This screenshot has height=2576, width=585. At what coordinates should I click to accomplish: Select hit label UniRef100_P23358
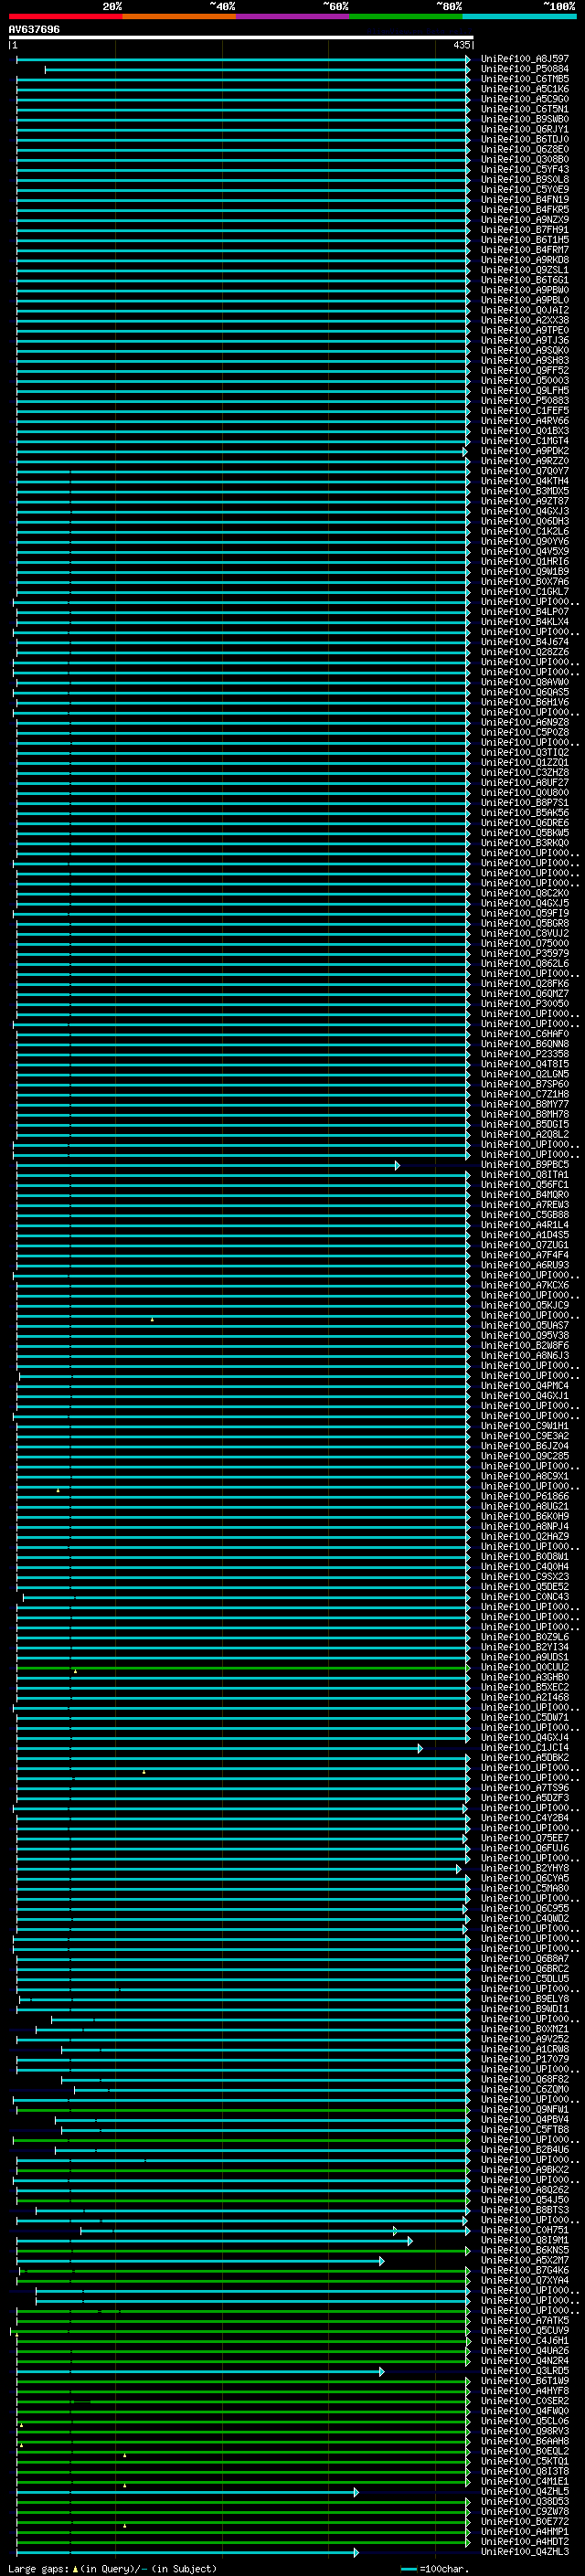tap(524, 1054)
